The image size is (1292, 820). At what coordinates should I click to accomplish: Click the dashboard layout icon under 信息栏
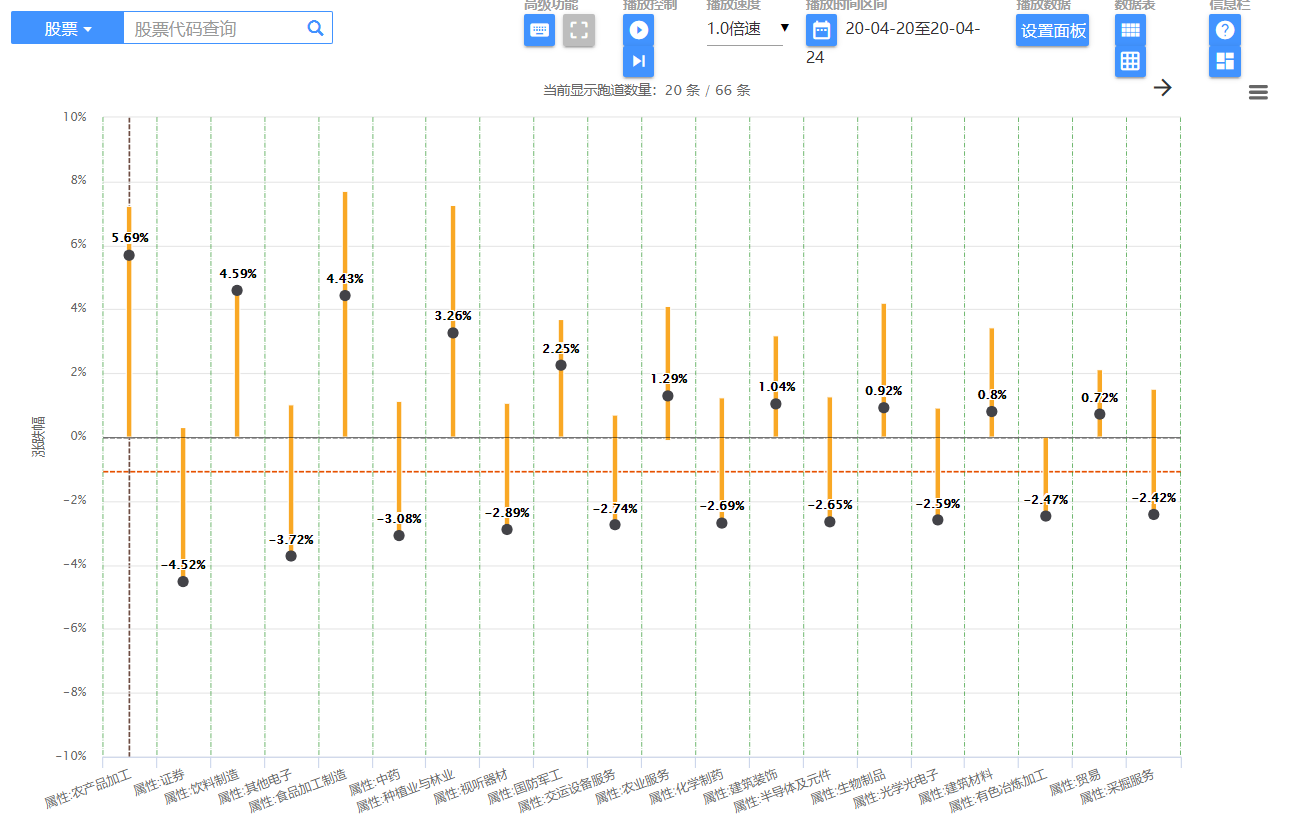[x=1224, y=61]
